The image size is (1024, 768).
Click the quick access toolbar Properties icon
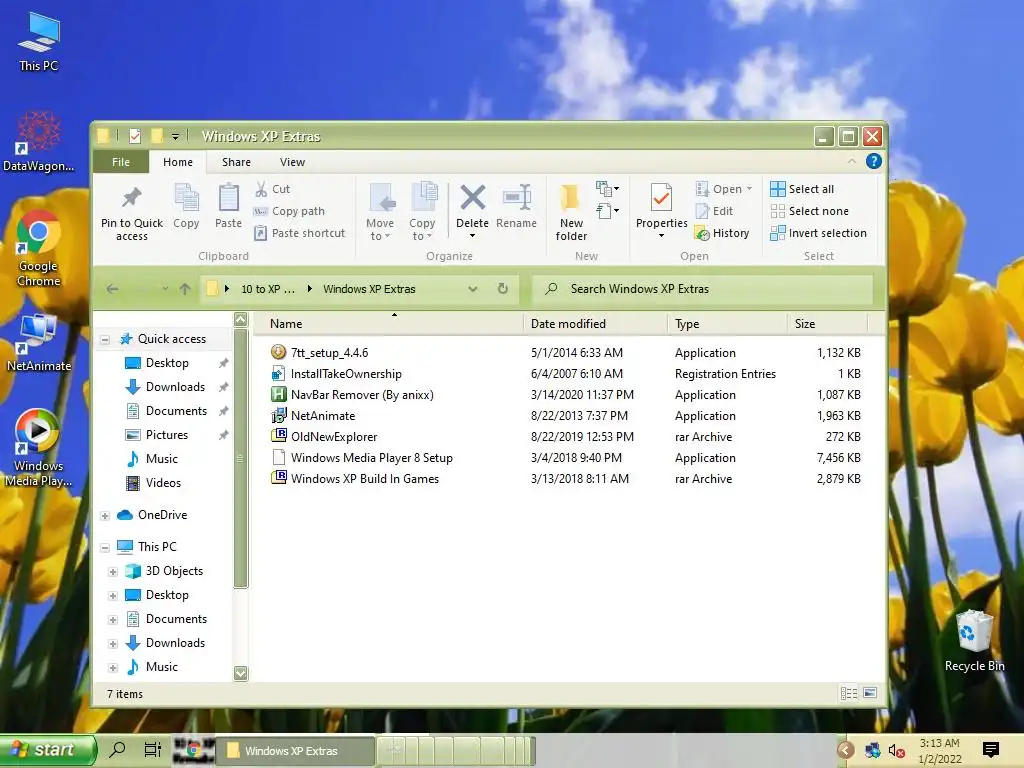135,136
